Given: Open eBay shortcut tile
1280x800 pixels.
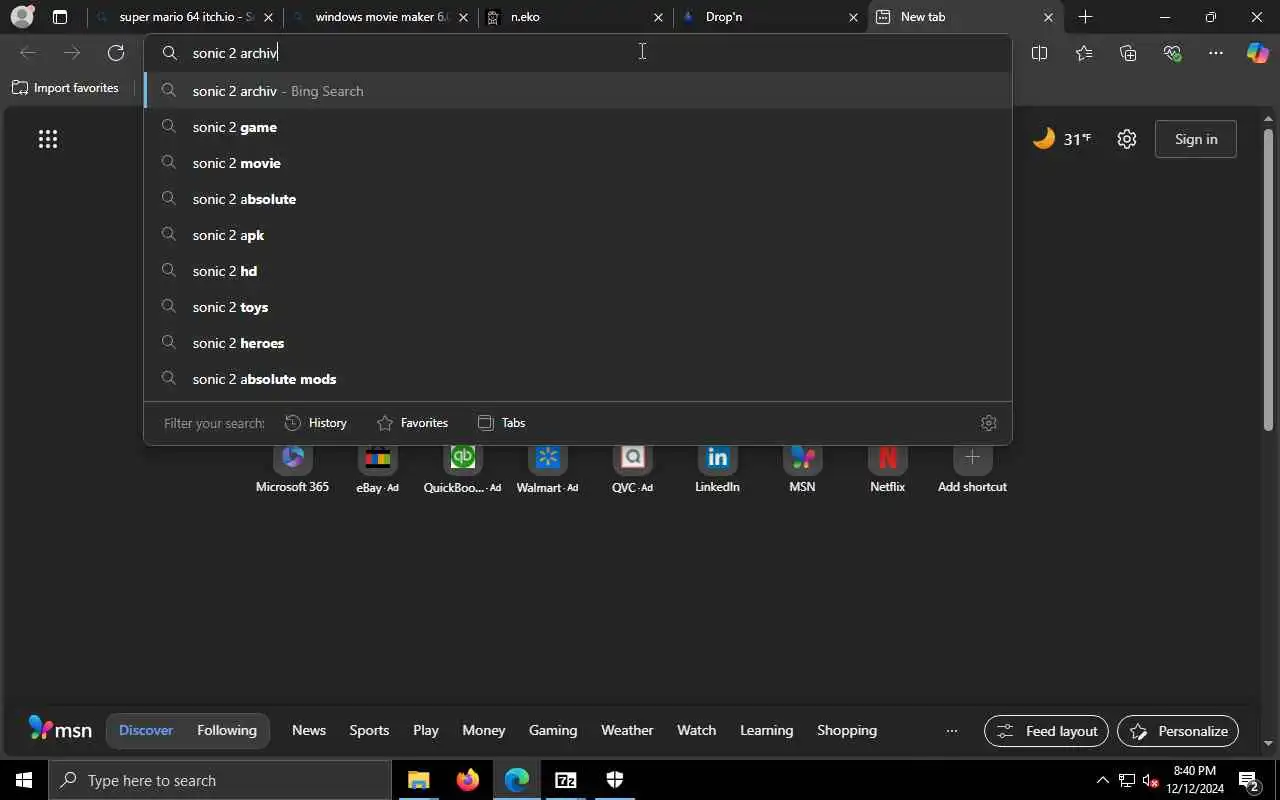Looking at the screenshot, I should pos(377,470).
